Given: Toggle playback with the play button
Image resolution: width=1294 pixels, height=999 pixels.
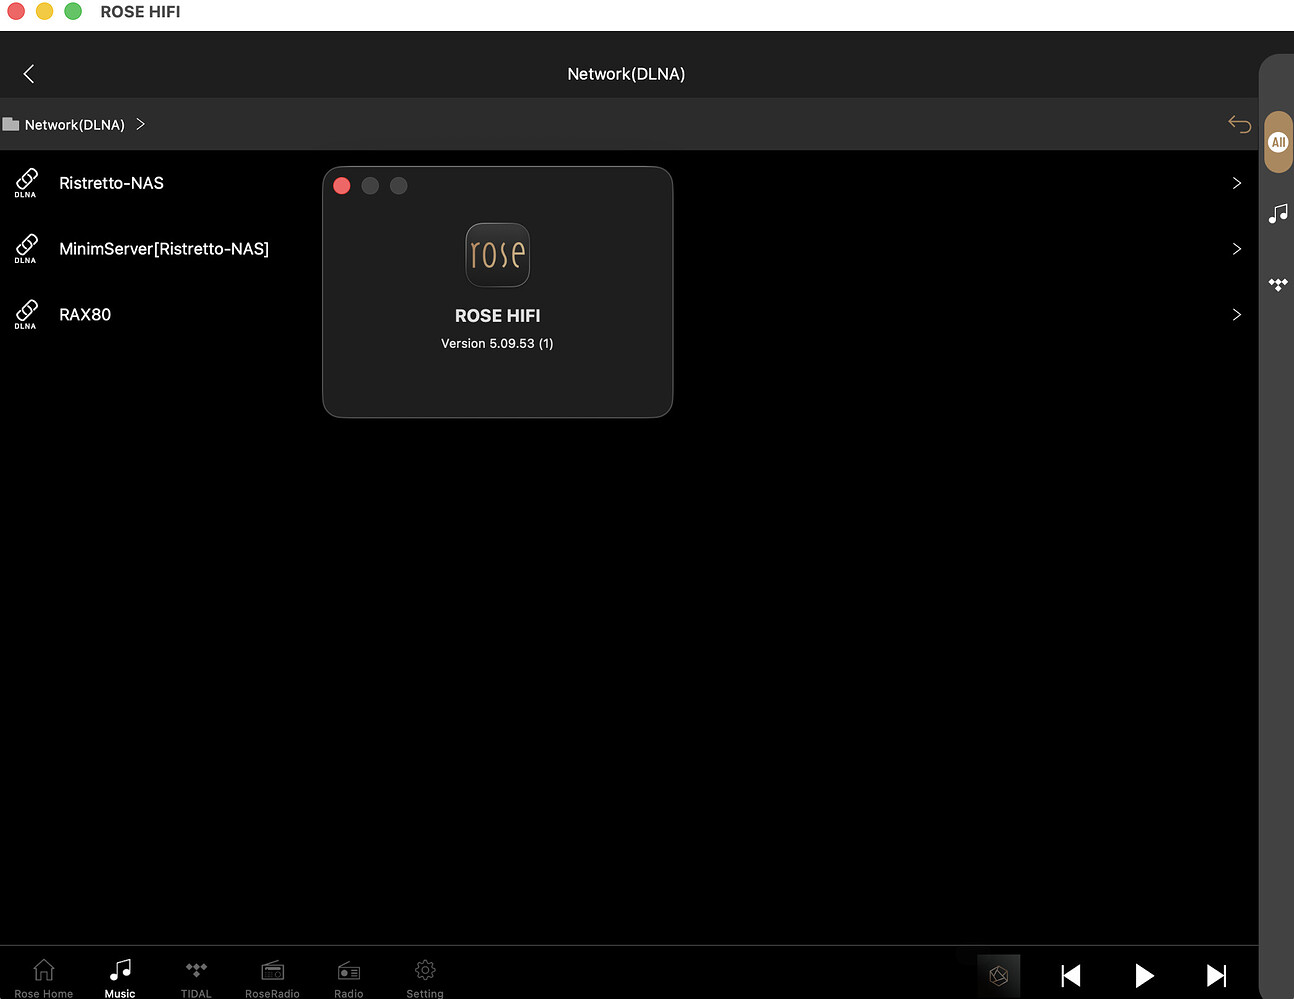Looking at the screenshot, I should click(1144, 975).
